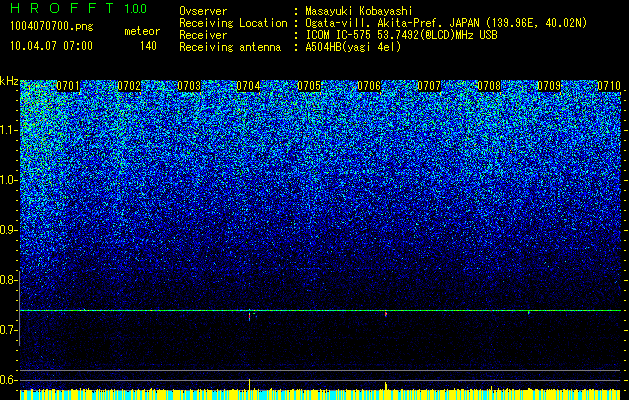Click the Ovserver field label
This screenshot has height=400, width=629.
click(203, 11)
